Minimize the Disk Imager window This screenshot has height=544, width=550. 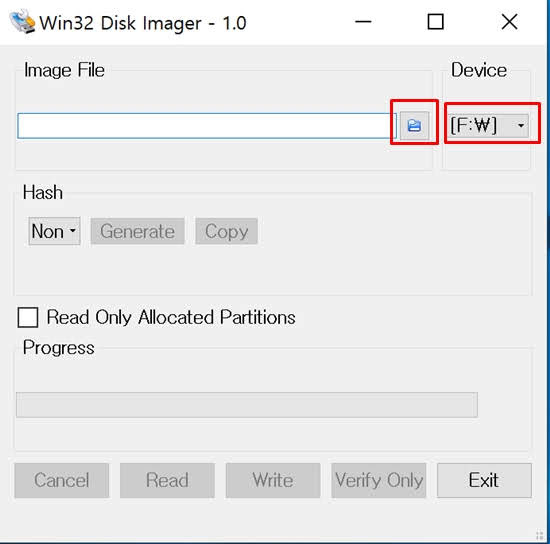click(363, 22)
